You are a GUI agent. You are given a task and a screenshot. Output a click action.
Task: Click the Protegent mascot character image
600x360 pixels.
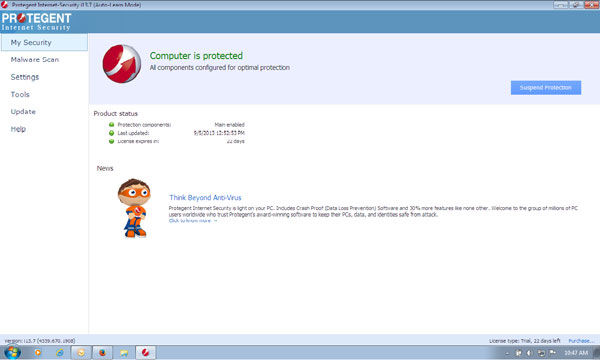134,208
